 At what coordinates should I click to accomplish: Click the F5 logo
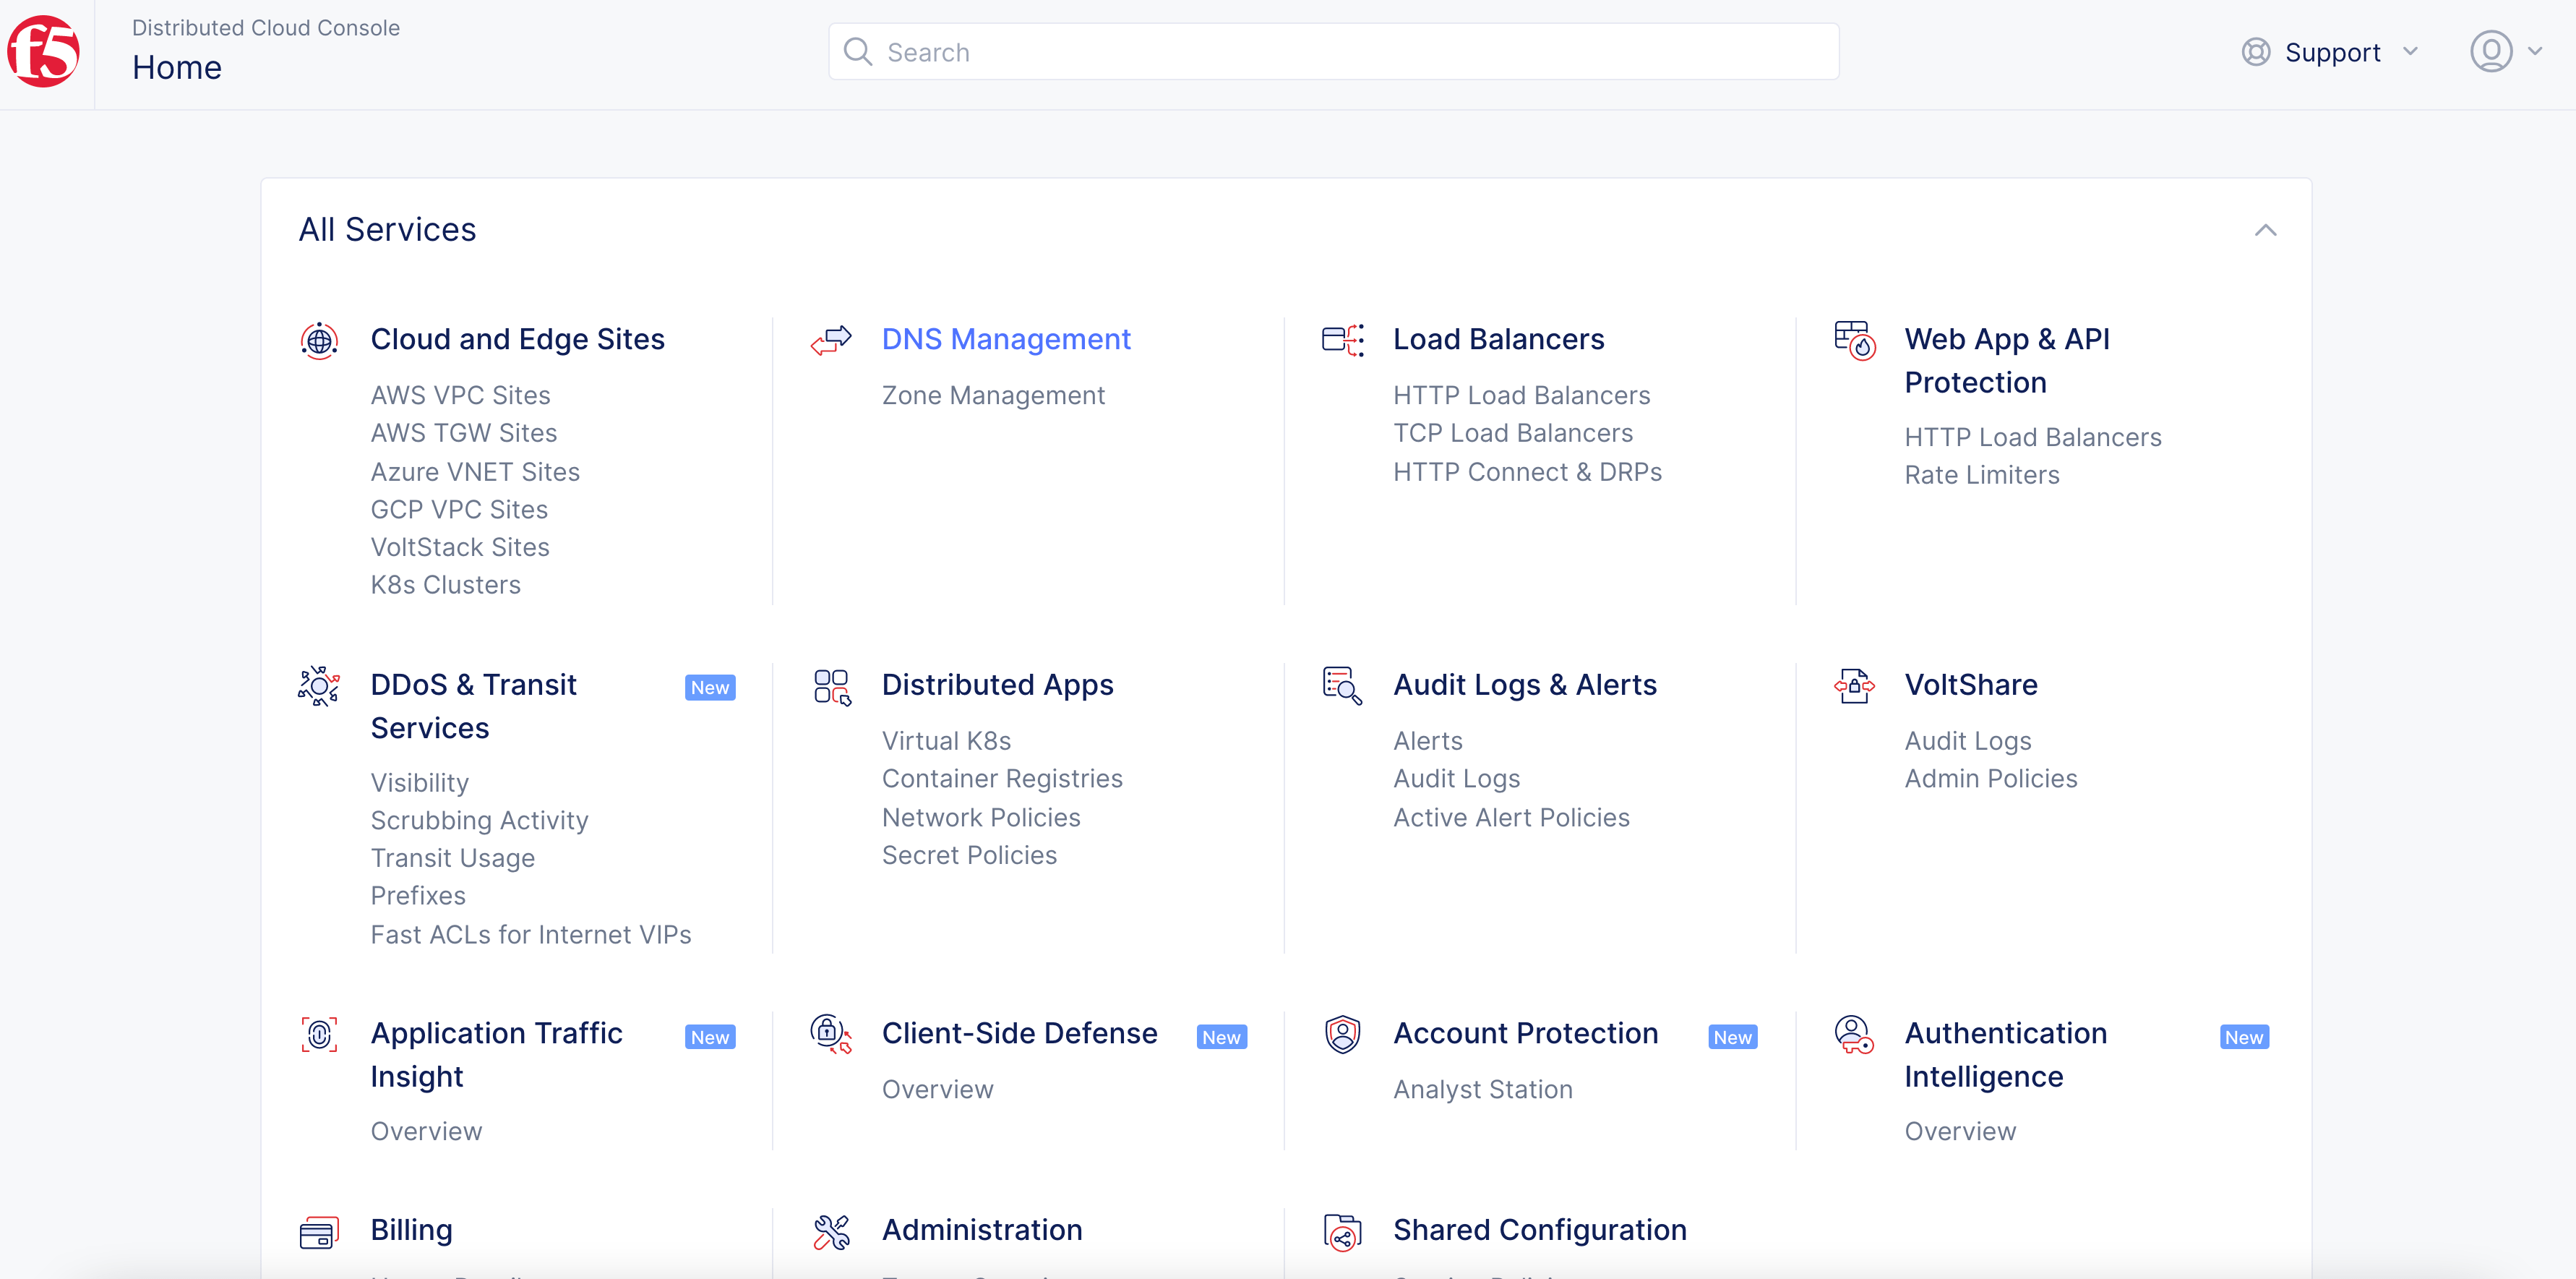[43, 53]
